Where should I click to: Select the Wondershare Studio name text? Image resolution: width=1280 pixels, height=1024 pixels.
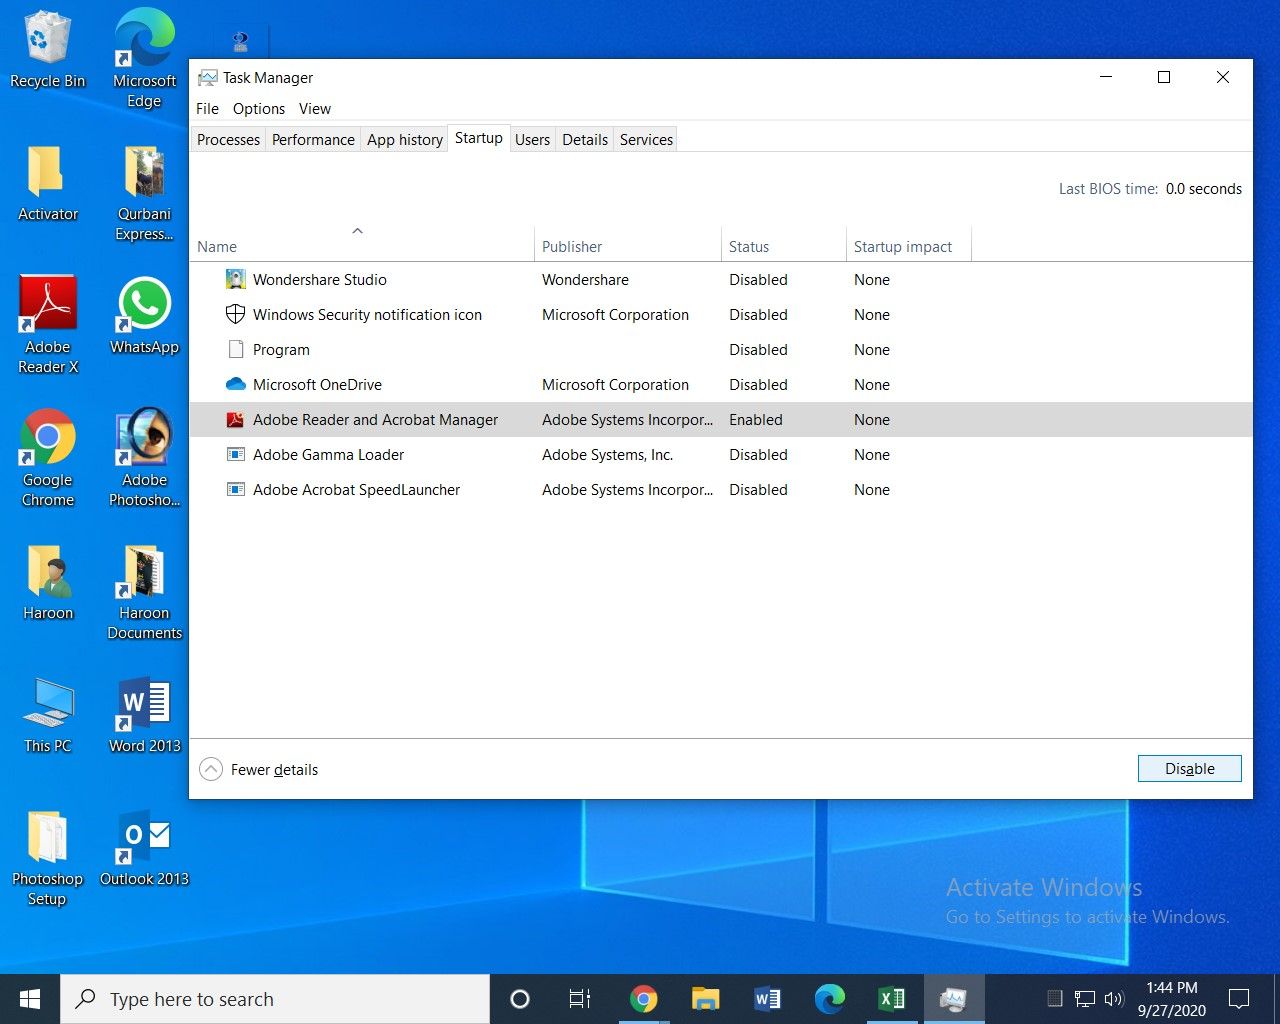coord(320,280)
